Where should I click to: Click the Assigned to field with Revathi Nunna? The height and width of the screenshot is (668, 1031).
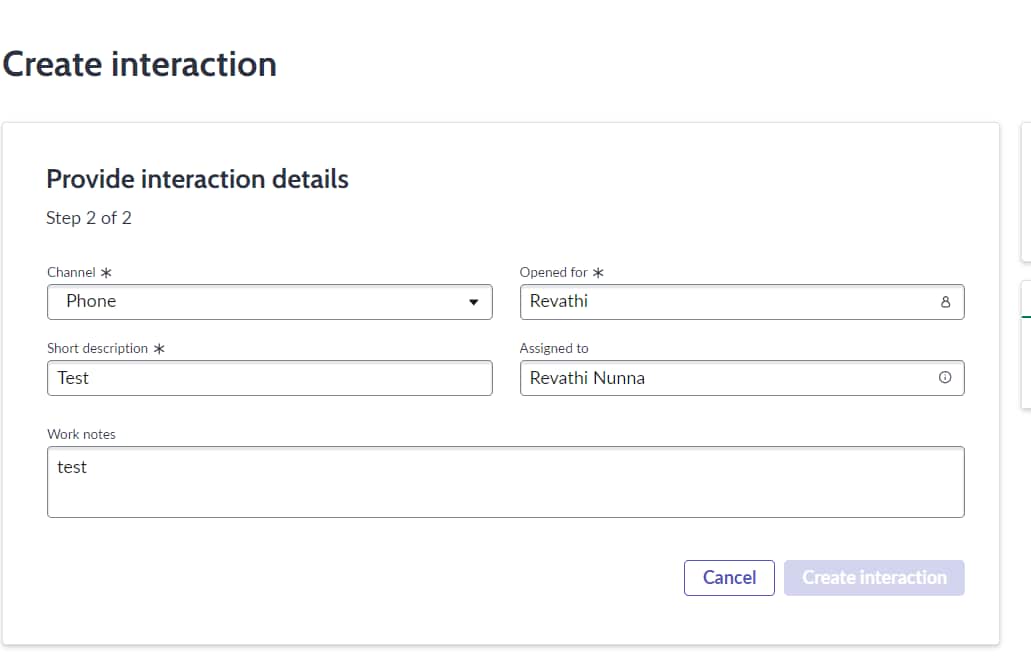(x=742, y=378)
